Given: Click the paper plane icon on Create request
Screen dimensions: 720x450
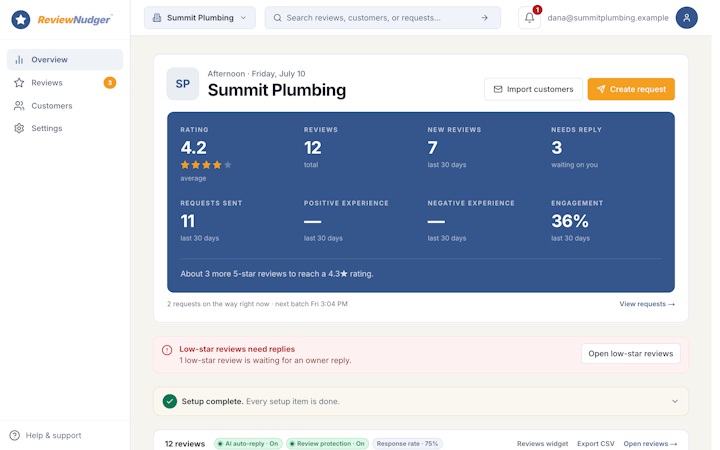Looking at the screenshot, I should (601, 89).
